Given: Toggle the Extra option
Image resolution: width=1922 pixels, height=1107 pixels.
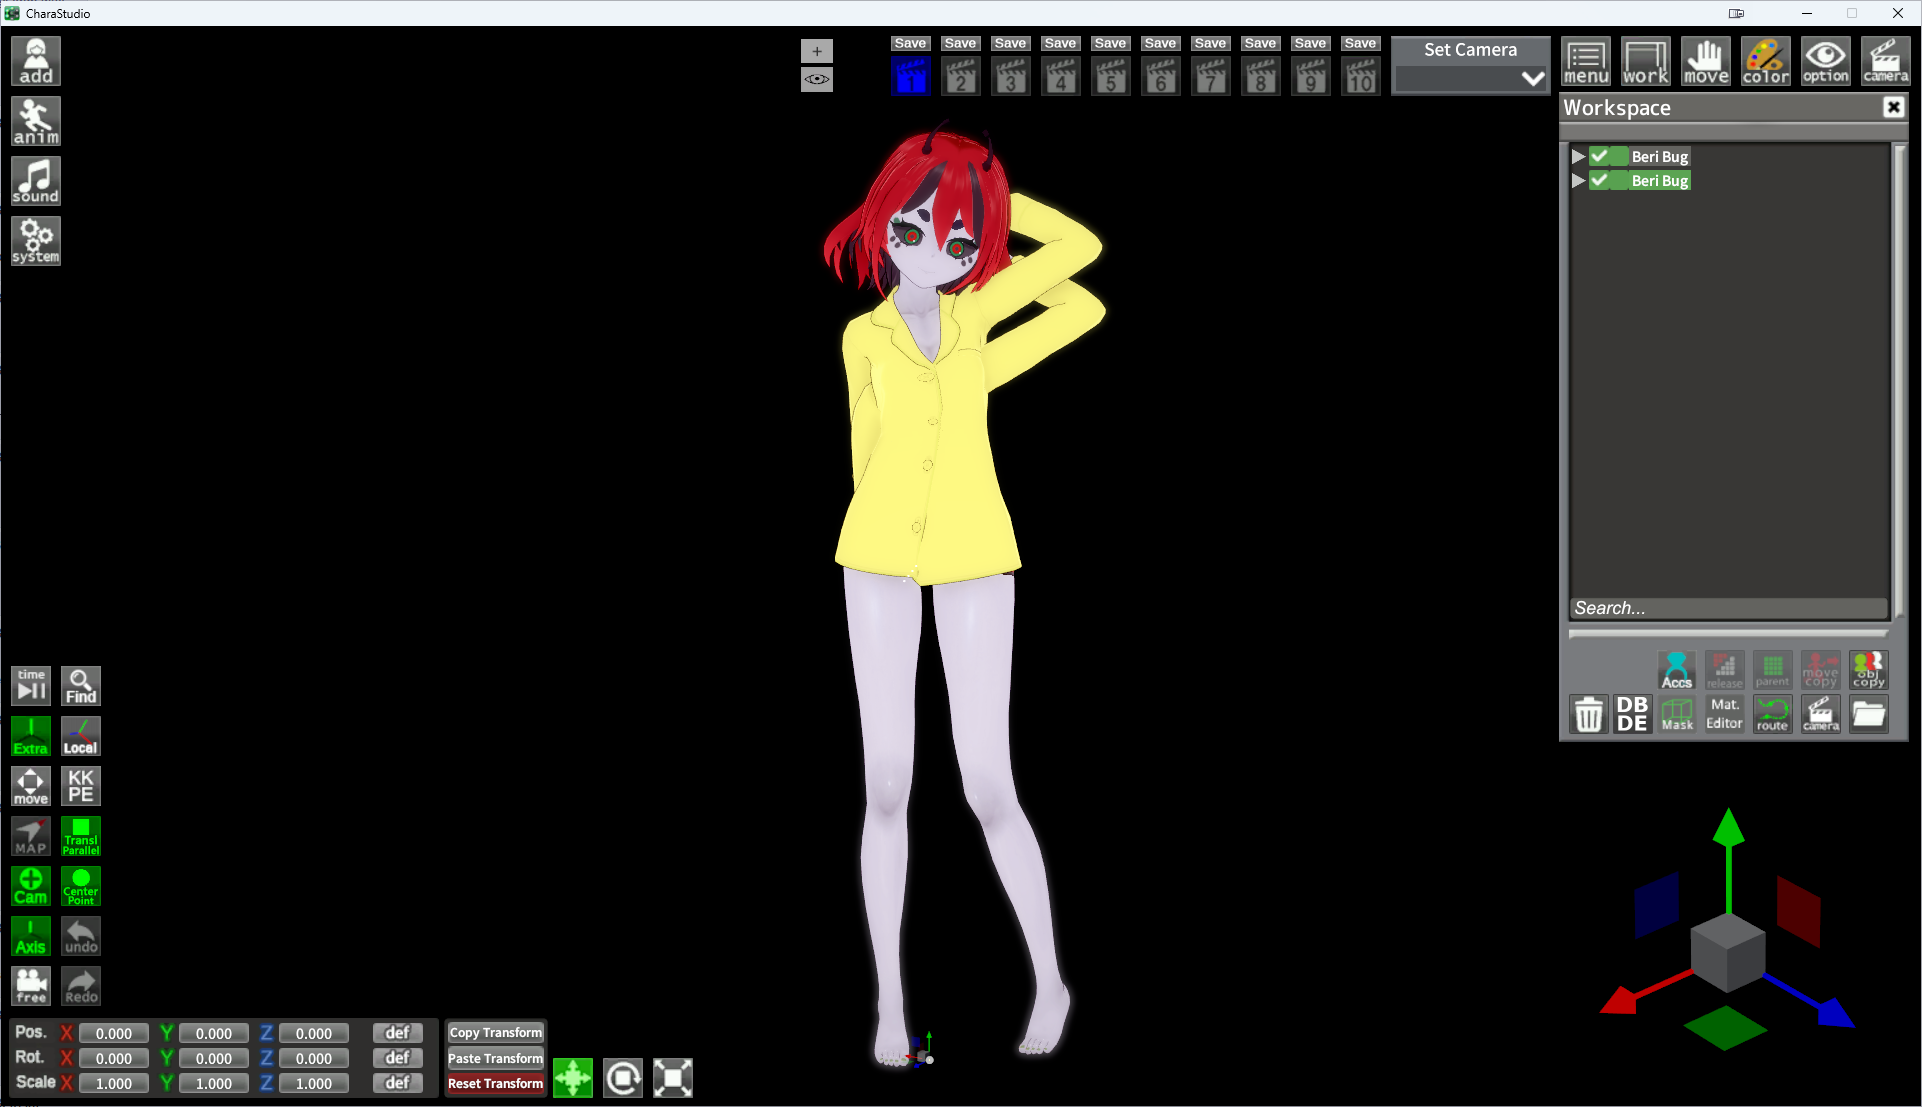Looking at the screenshot, I should 31,736.
